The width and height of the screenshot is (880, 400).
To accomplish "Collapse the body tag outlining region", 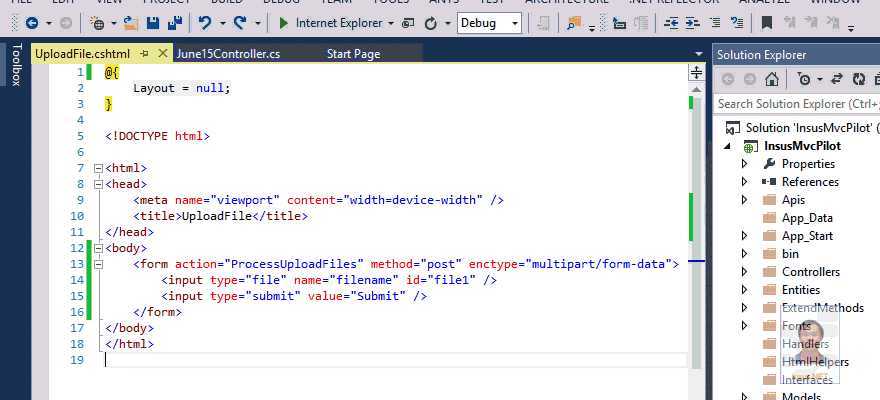I will [x=99, y=248].
